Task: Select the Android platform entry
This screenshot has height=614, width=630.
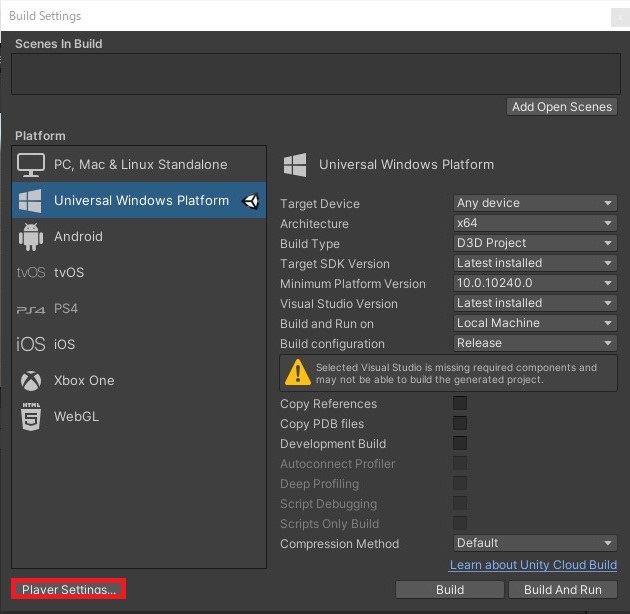Action: pyautogui.click(x=139, y=237)
